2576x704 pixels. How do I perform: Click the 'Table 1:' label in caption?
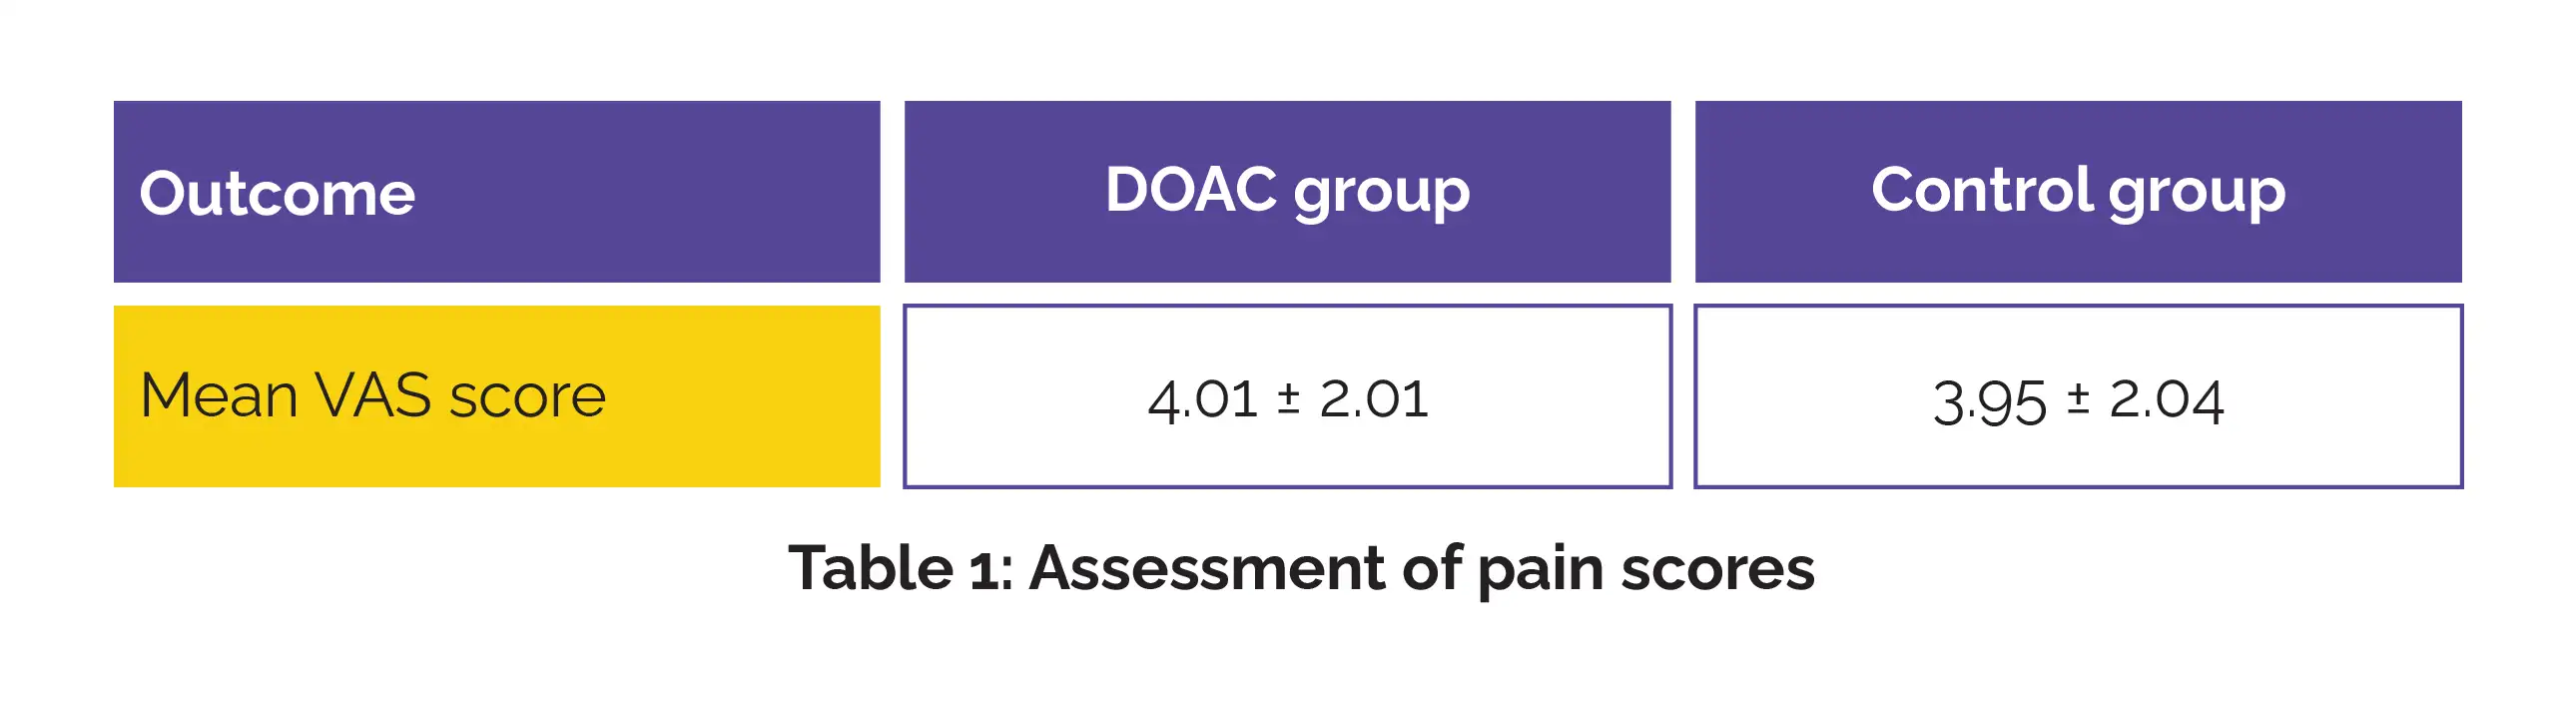point(900,568)
